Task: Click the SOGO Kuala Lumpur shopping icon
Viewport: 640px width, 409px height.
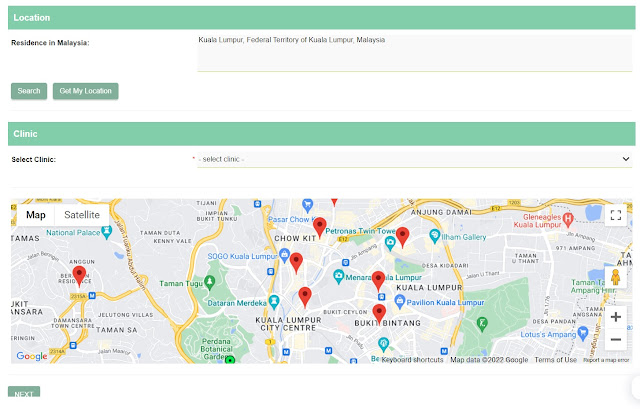Action: click(284, 255)
